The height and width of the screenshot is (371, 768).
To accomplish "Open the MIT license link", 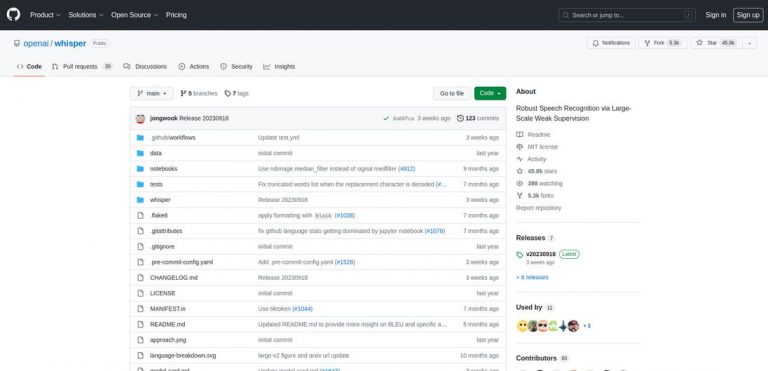I will pos(537,147).
